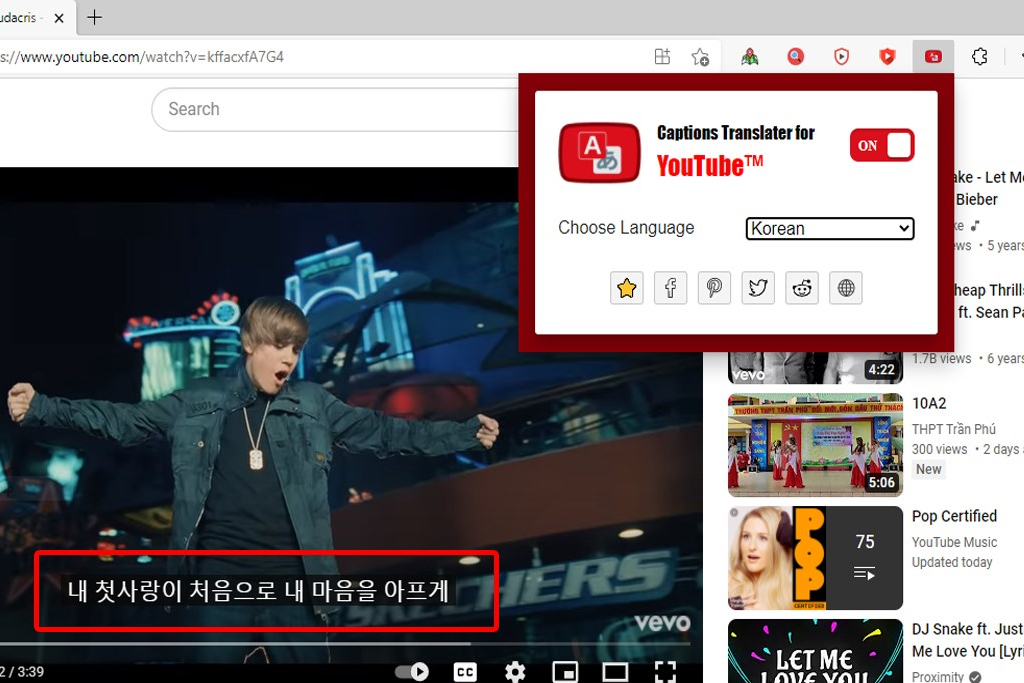1024x683 pixels.
Task: Click the star rating button in popup
Action: coord(626,288)
